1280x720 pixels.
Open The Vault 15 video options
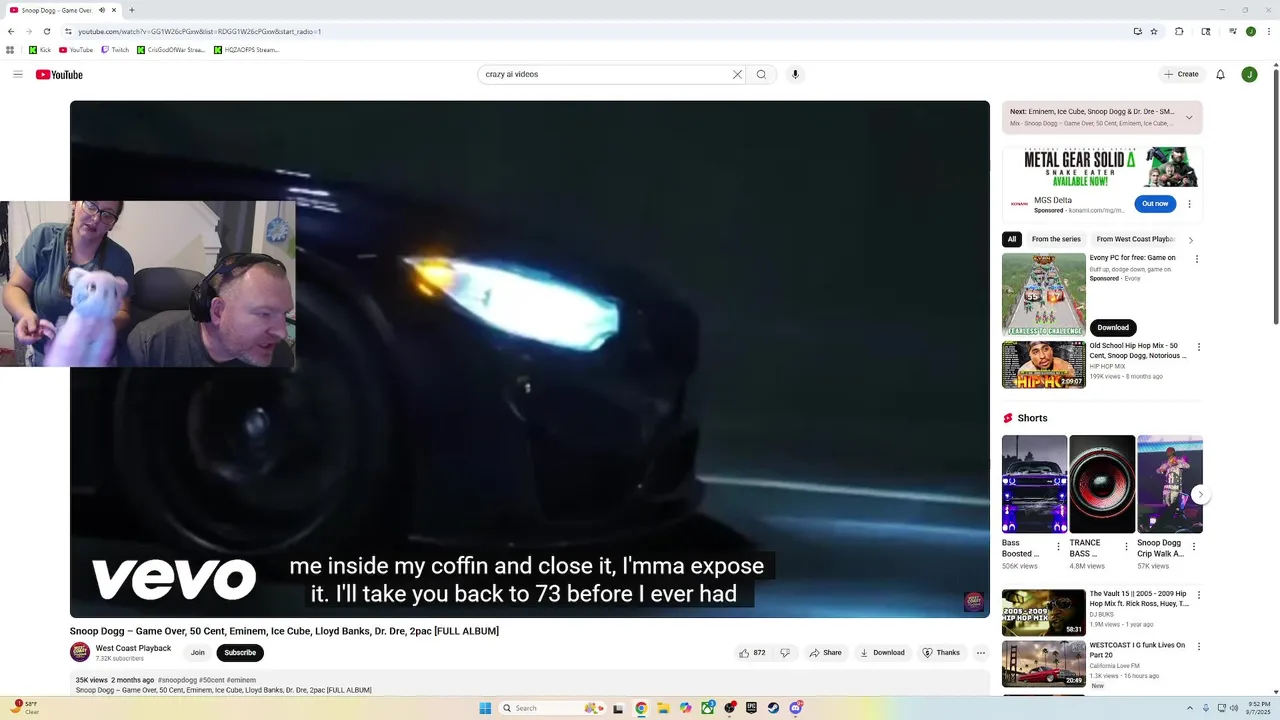pos(1199,595)
